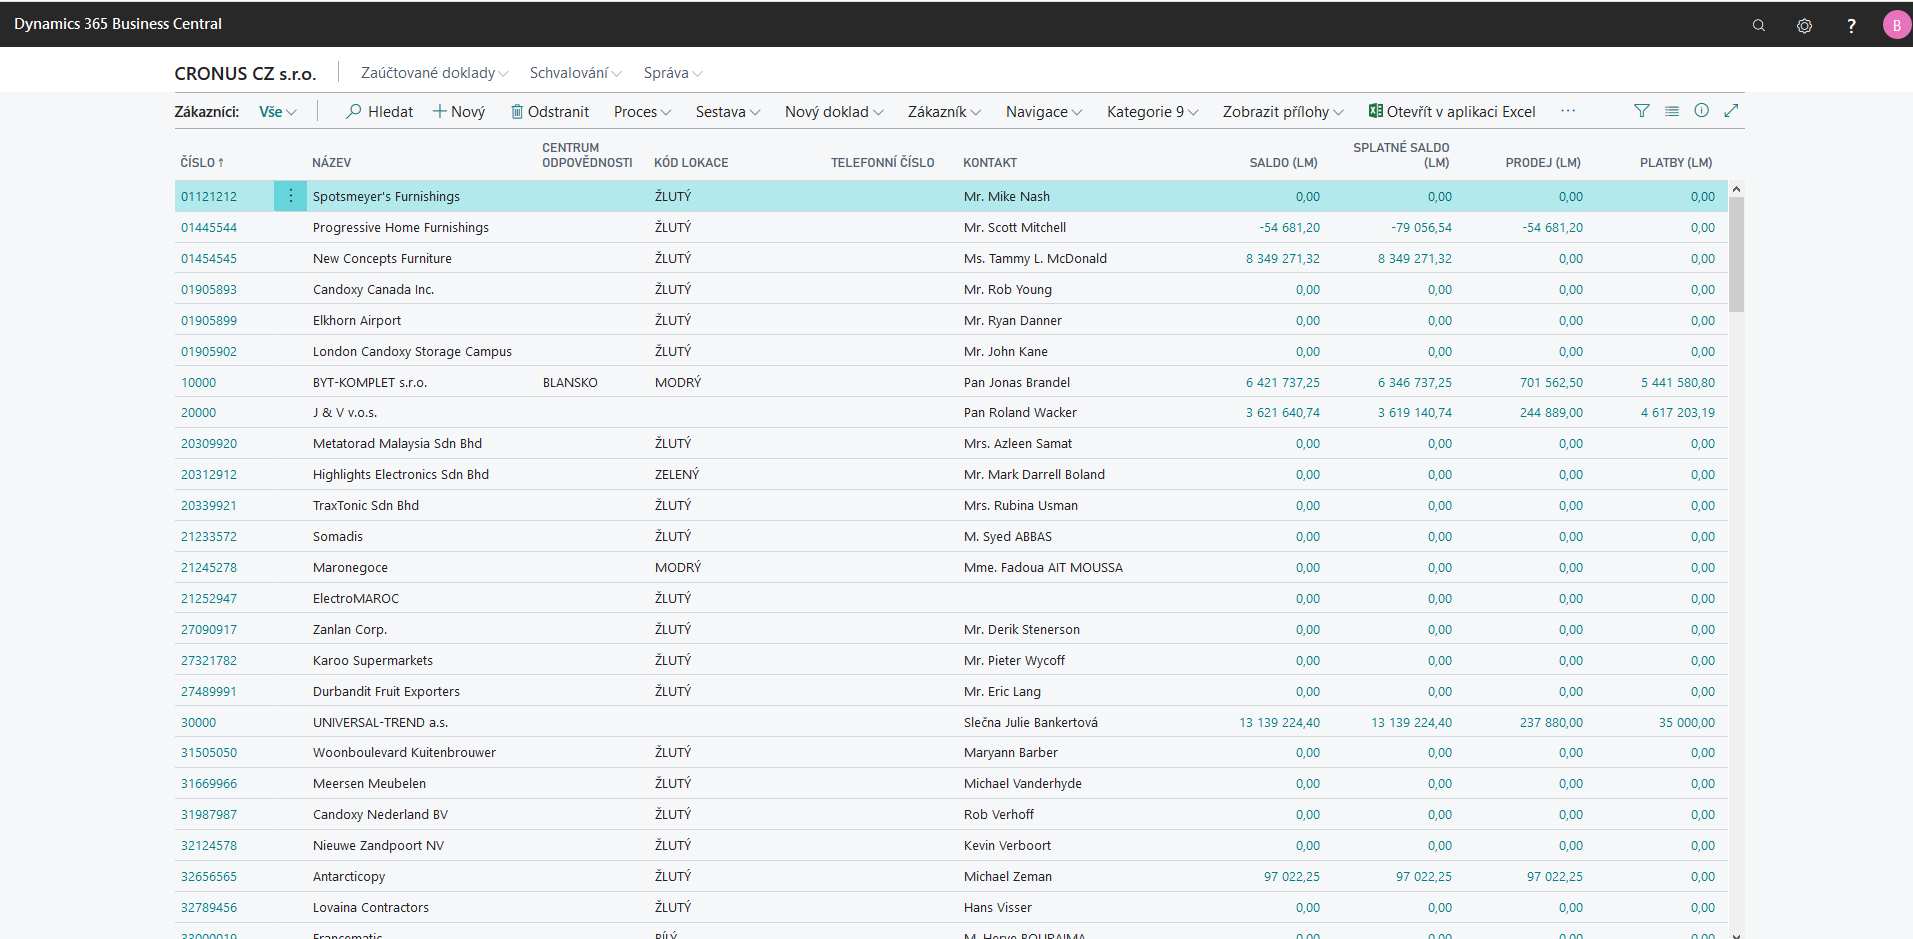Expand the Navigace dropdown
The width and height of the screenshot is (1913, 939).
coord(1044,112)
